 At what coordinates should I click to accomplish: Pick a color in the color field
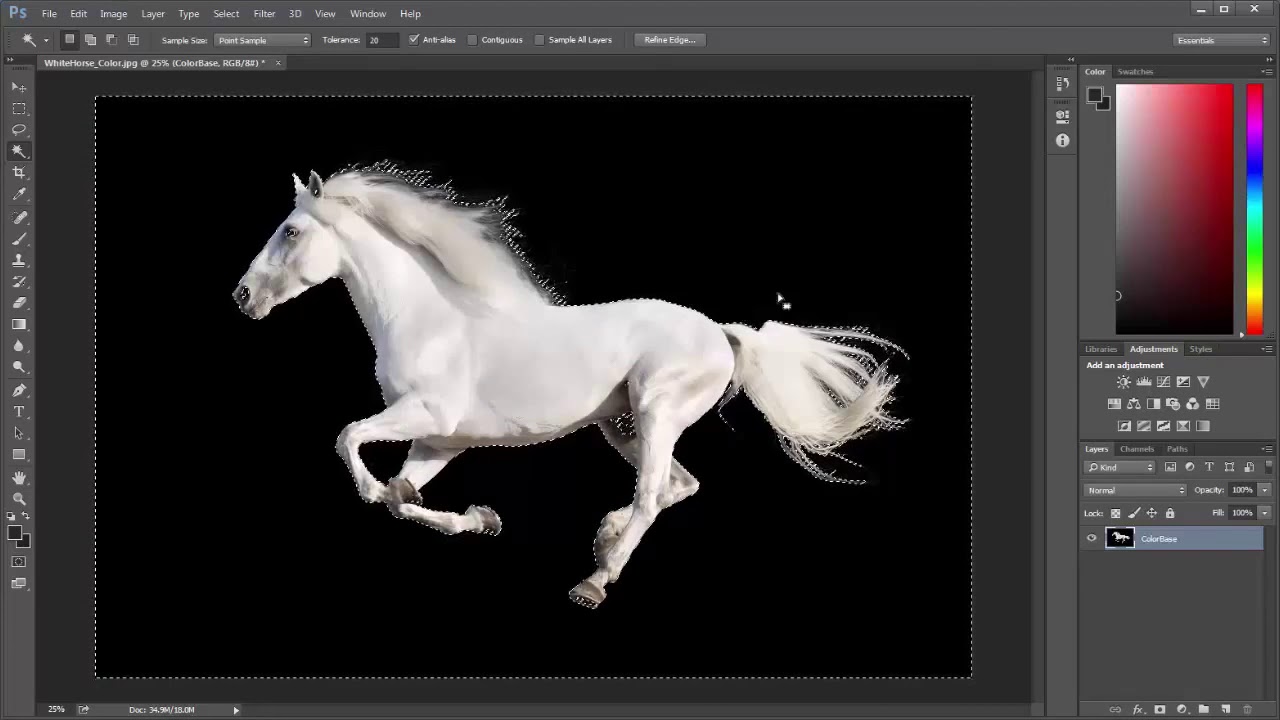1175,209
